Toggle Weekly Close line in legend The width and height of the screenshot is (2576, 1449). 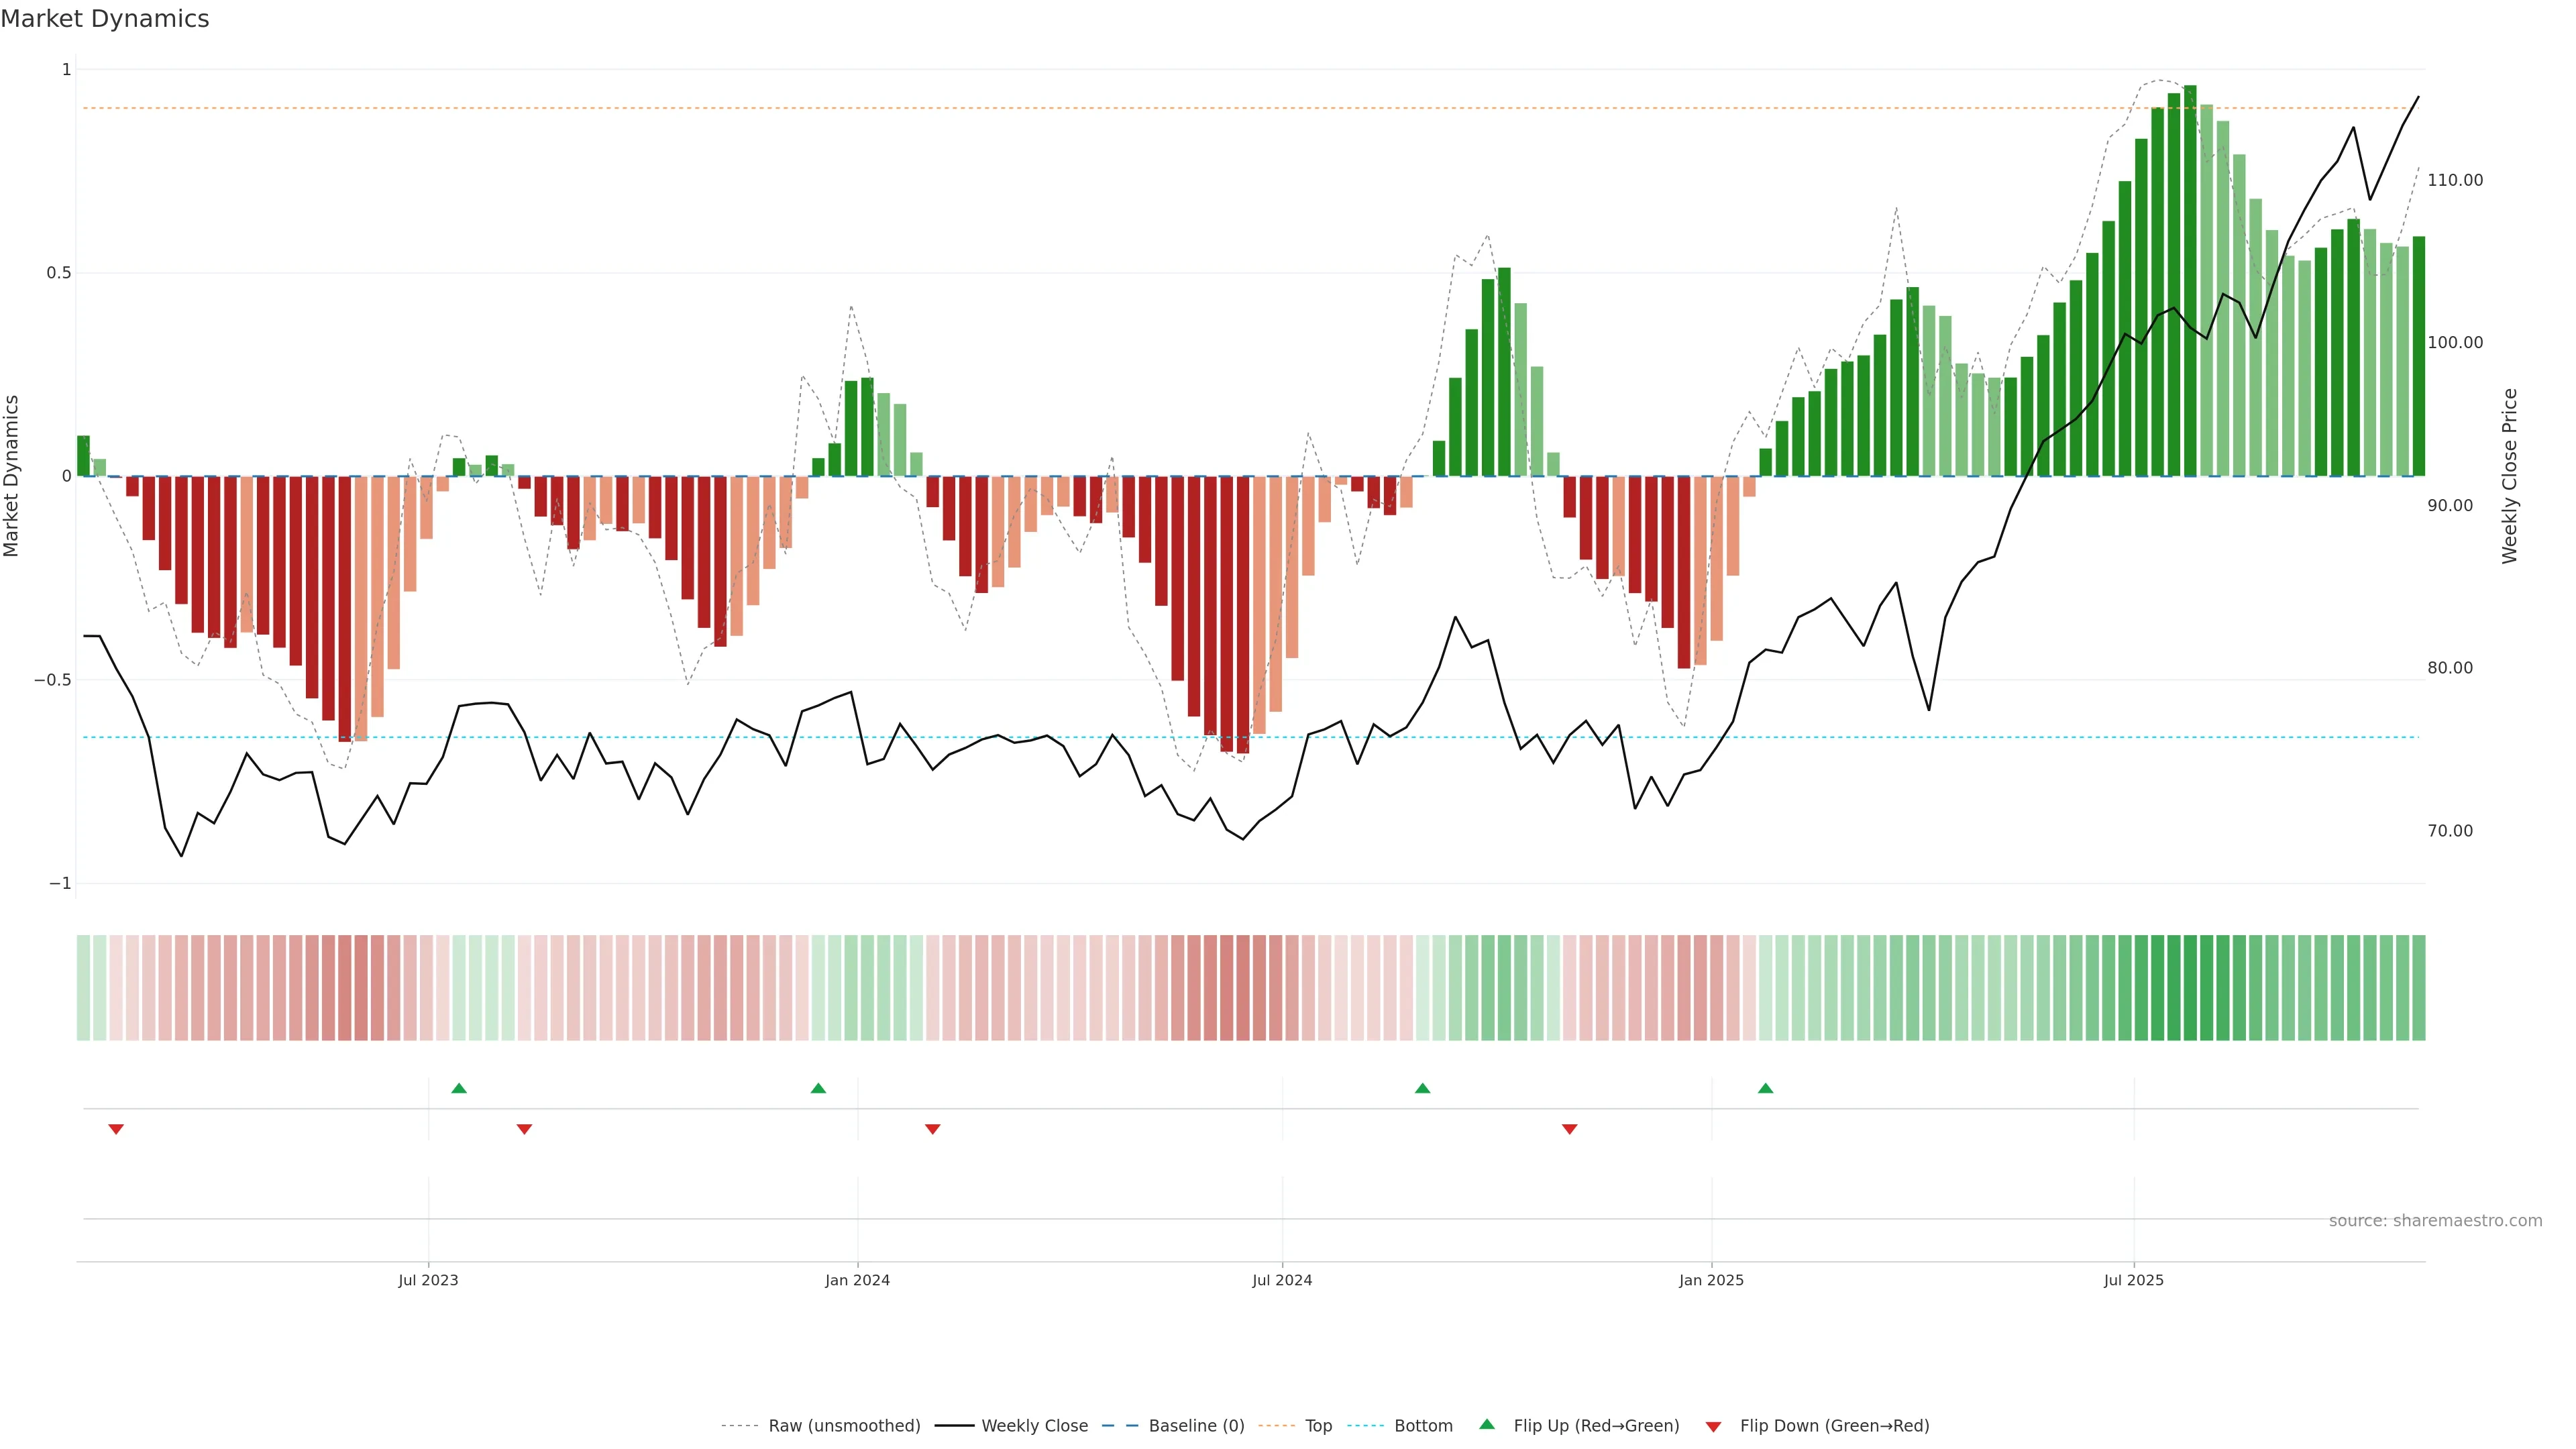[x=1034, y=1426]
